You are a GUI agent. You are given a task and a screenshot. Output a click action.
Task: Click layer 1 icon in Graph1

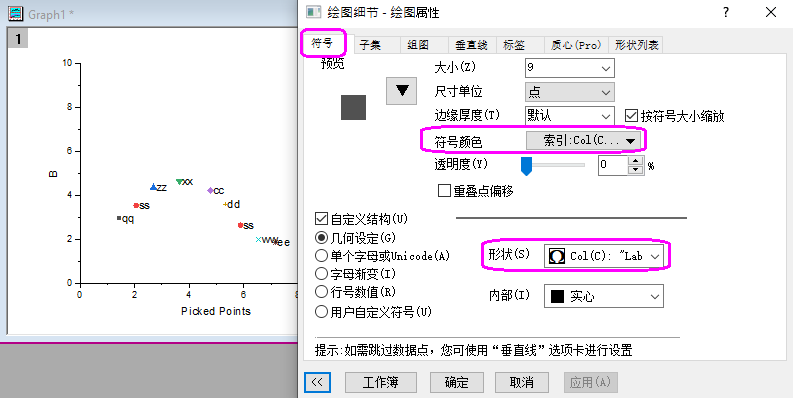18,39
